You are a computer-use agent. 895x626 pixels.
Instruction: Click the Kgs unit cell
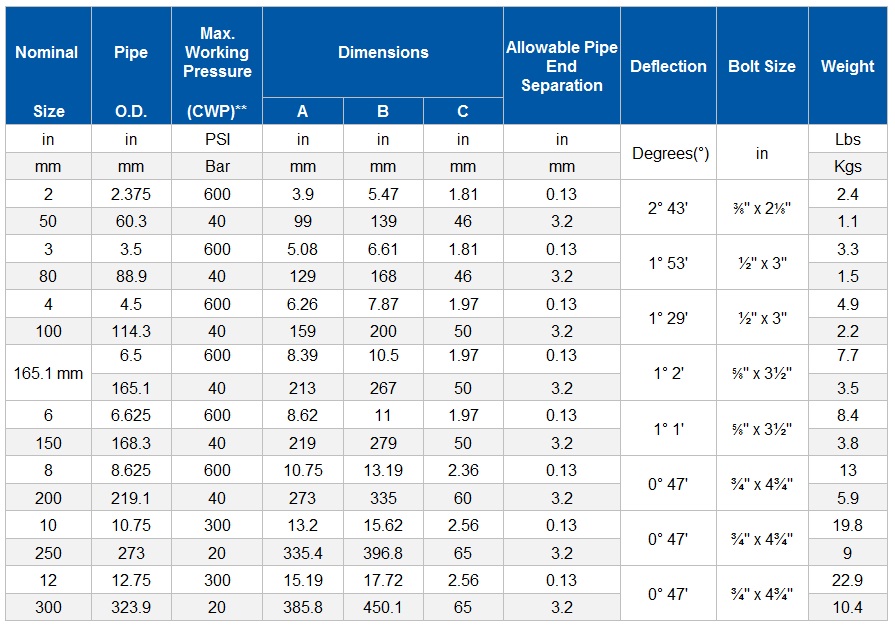(x=847, y=166)
